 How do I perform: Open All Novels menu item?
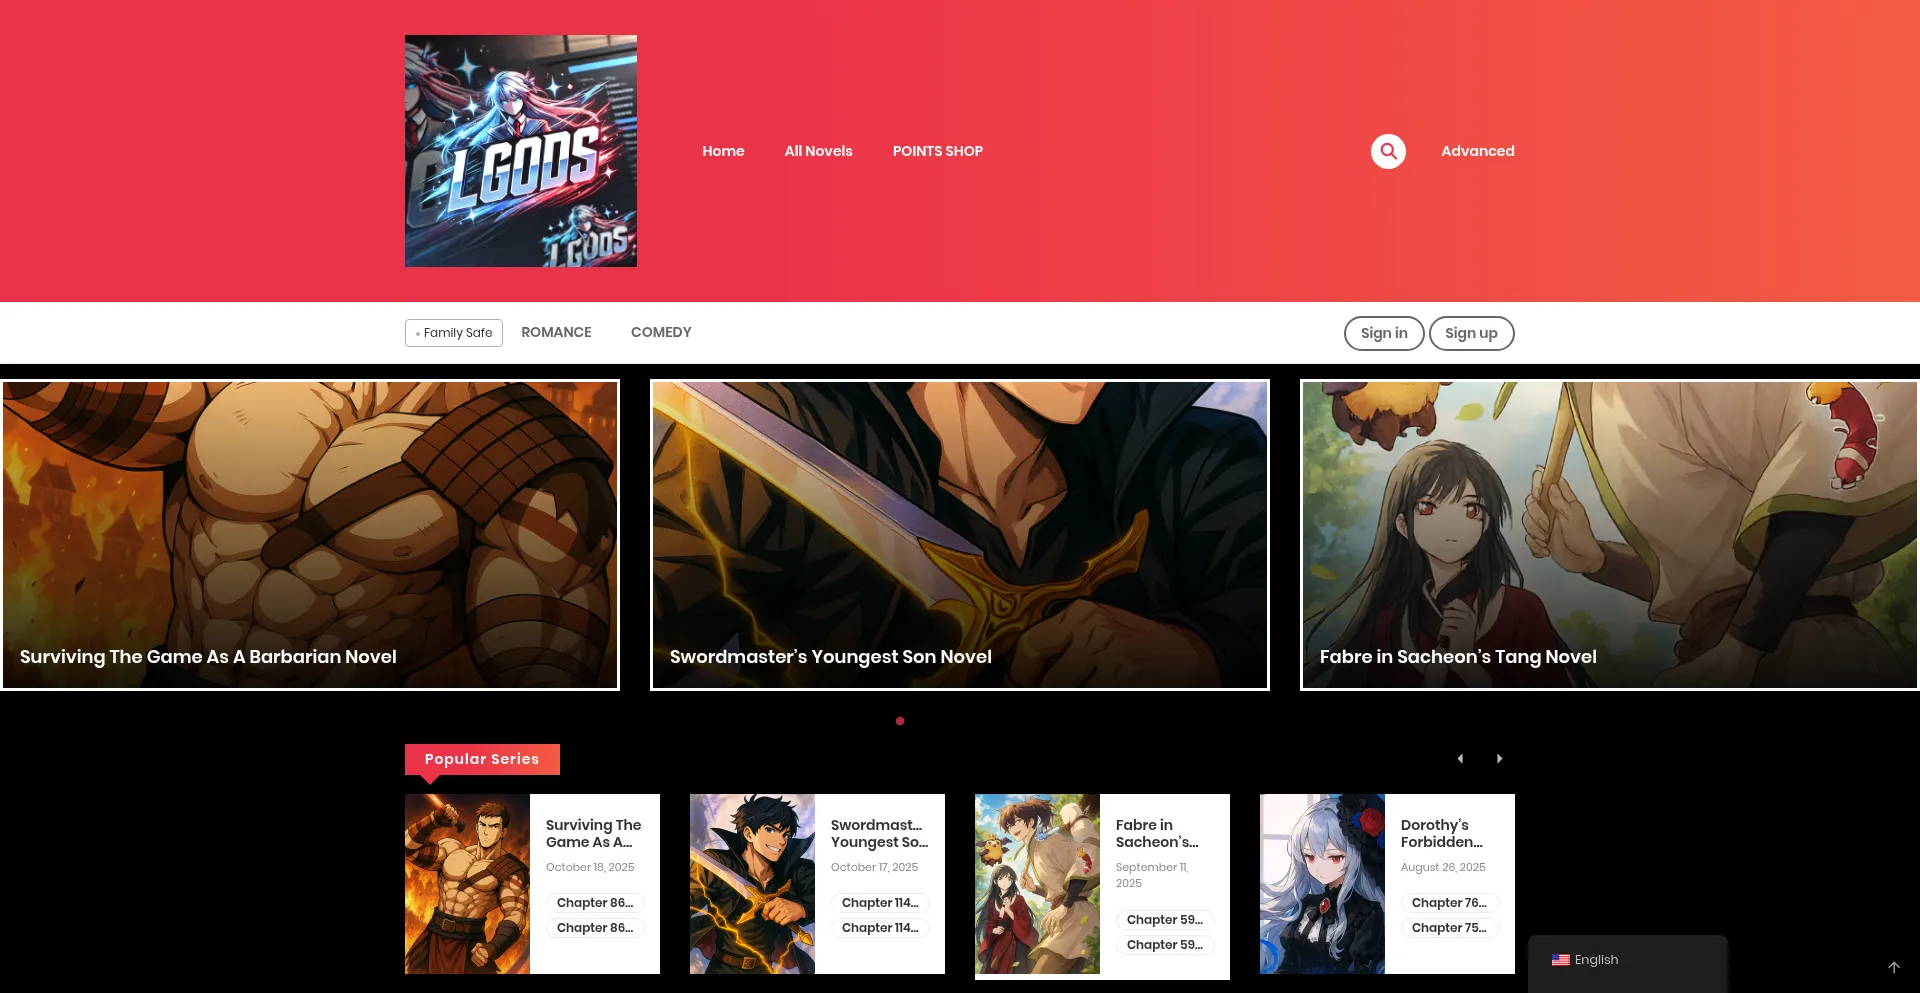819,151
